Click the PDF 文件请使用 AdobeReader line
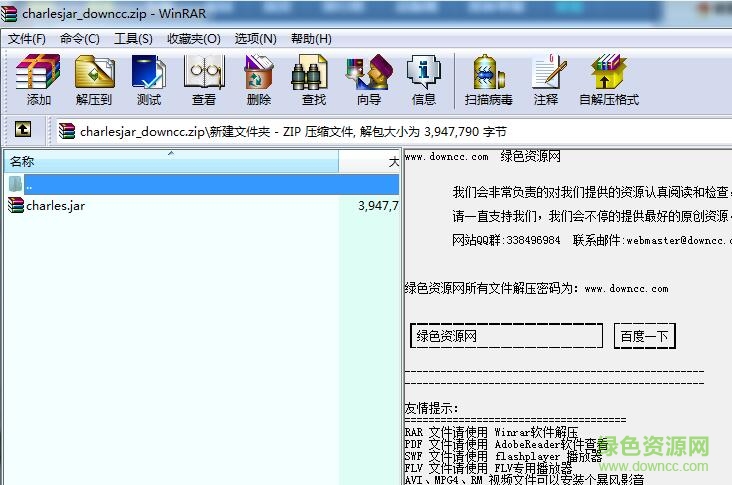The width and height of the screenshot is (732, 485). [x=506, y=444]
